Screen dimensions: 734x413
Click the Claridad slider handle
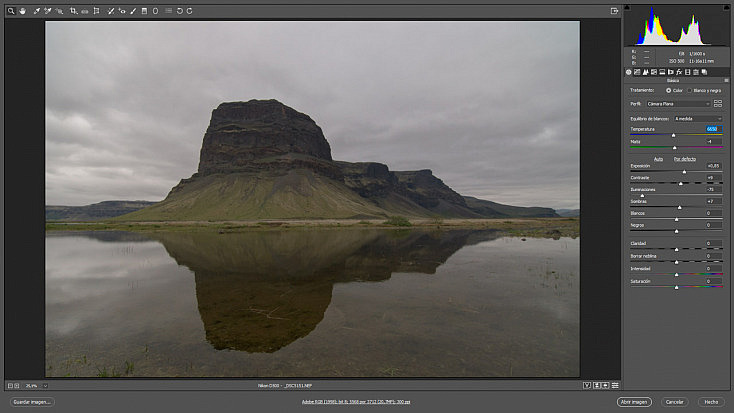coord(676,250)
